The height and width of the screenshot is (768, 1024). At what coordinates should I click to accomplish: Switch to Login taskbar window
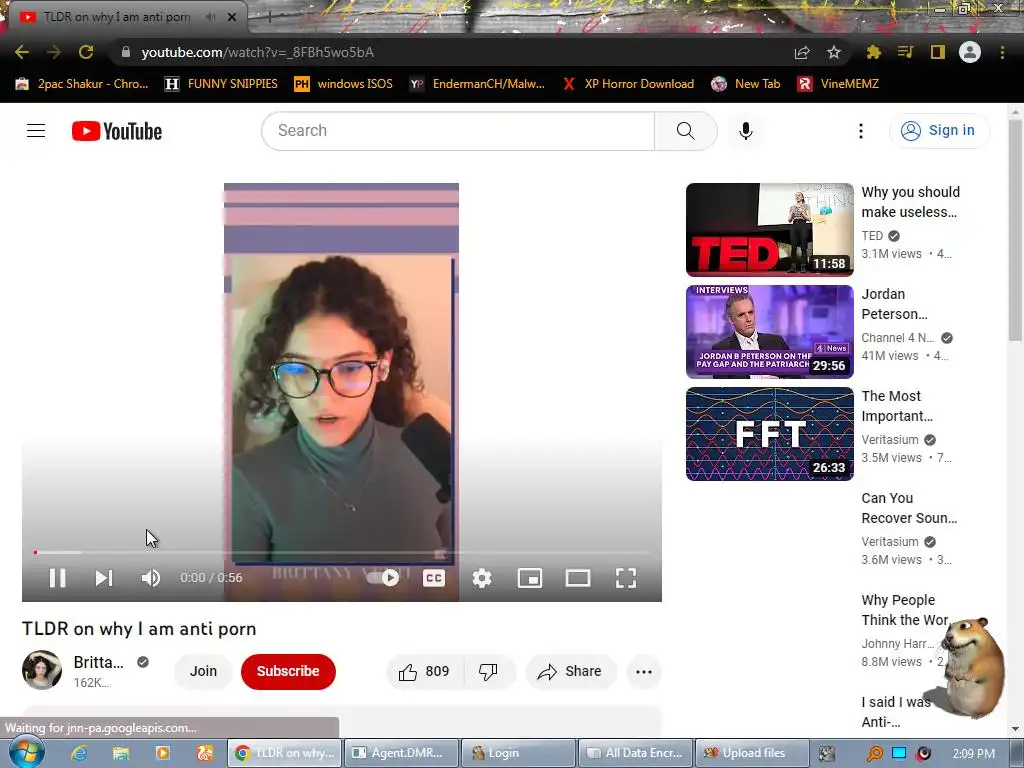coord(517,753)
